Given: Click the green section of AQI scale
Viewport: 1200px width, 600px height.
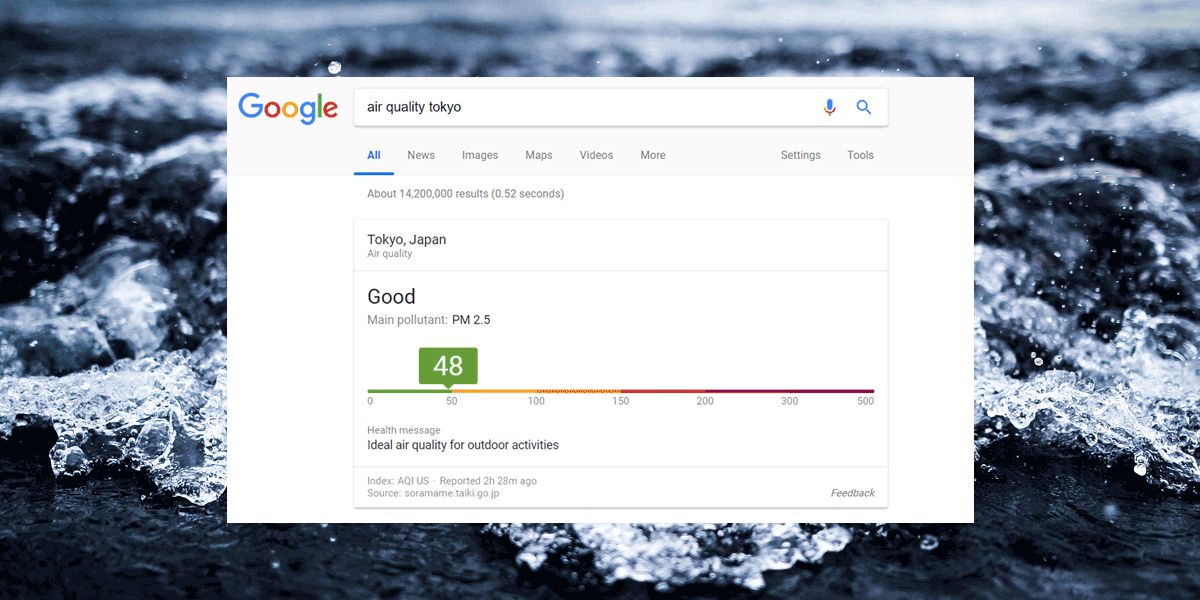Looking at the screenshot, I should click(409, 391).
